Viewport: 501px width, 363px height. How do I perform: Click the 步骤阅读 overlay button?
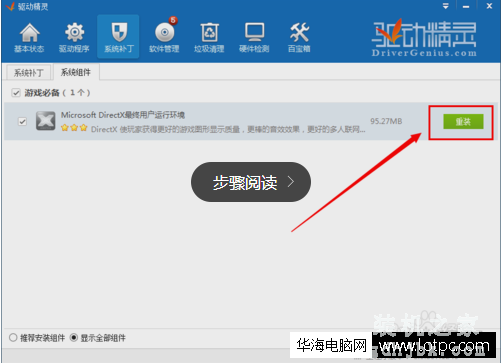point(251,182)
